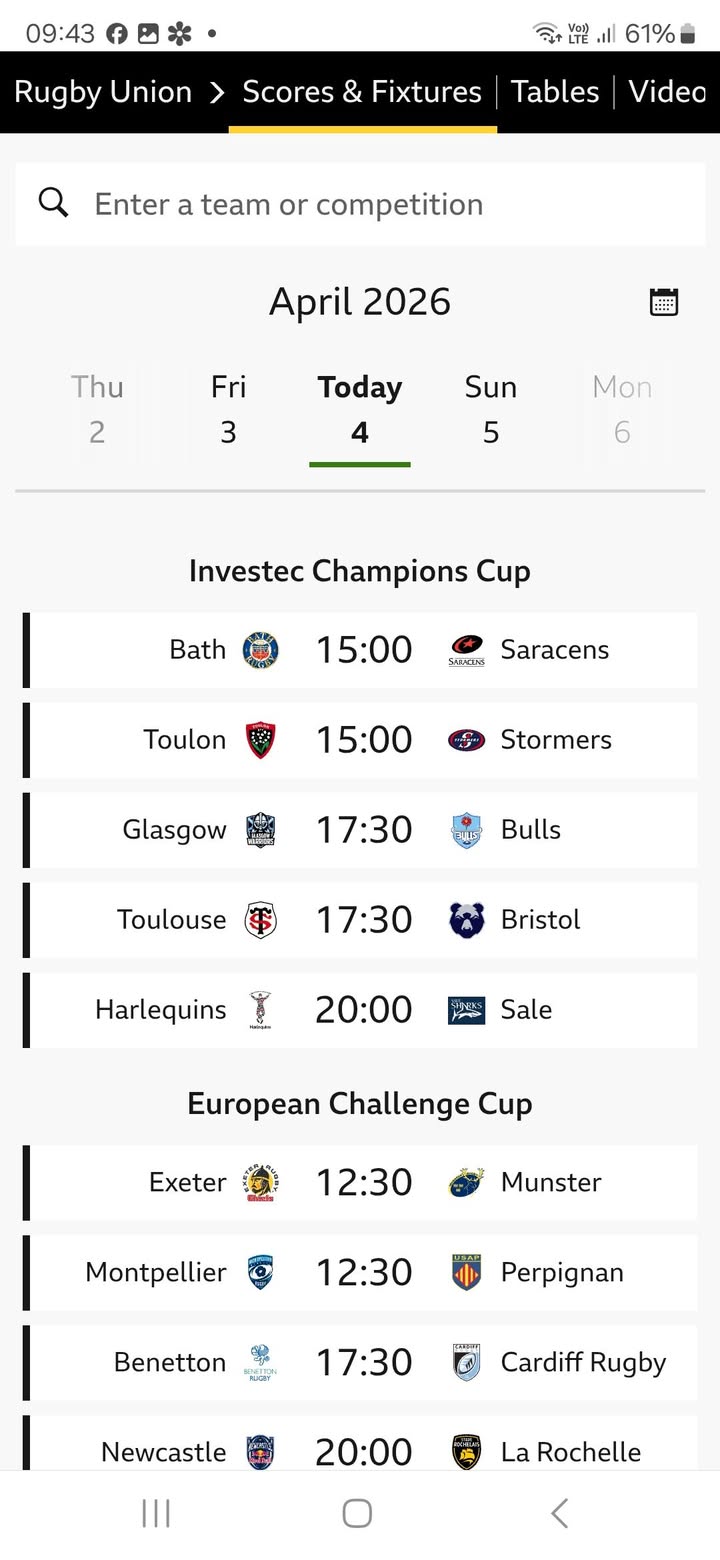The image size is (720, 1560).
Task: Open Bath vs Saracens fixture
Action: pyautogui.click(x=362, y=650)
